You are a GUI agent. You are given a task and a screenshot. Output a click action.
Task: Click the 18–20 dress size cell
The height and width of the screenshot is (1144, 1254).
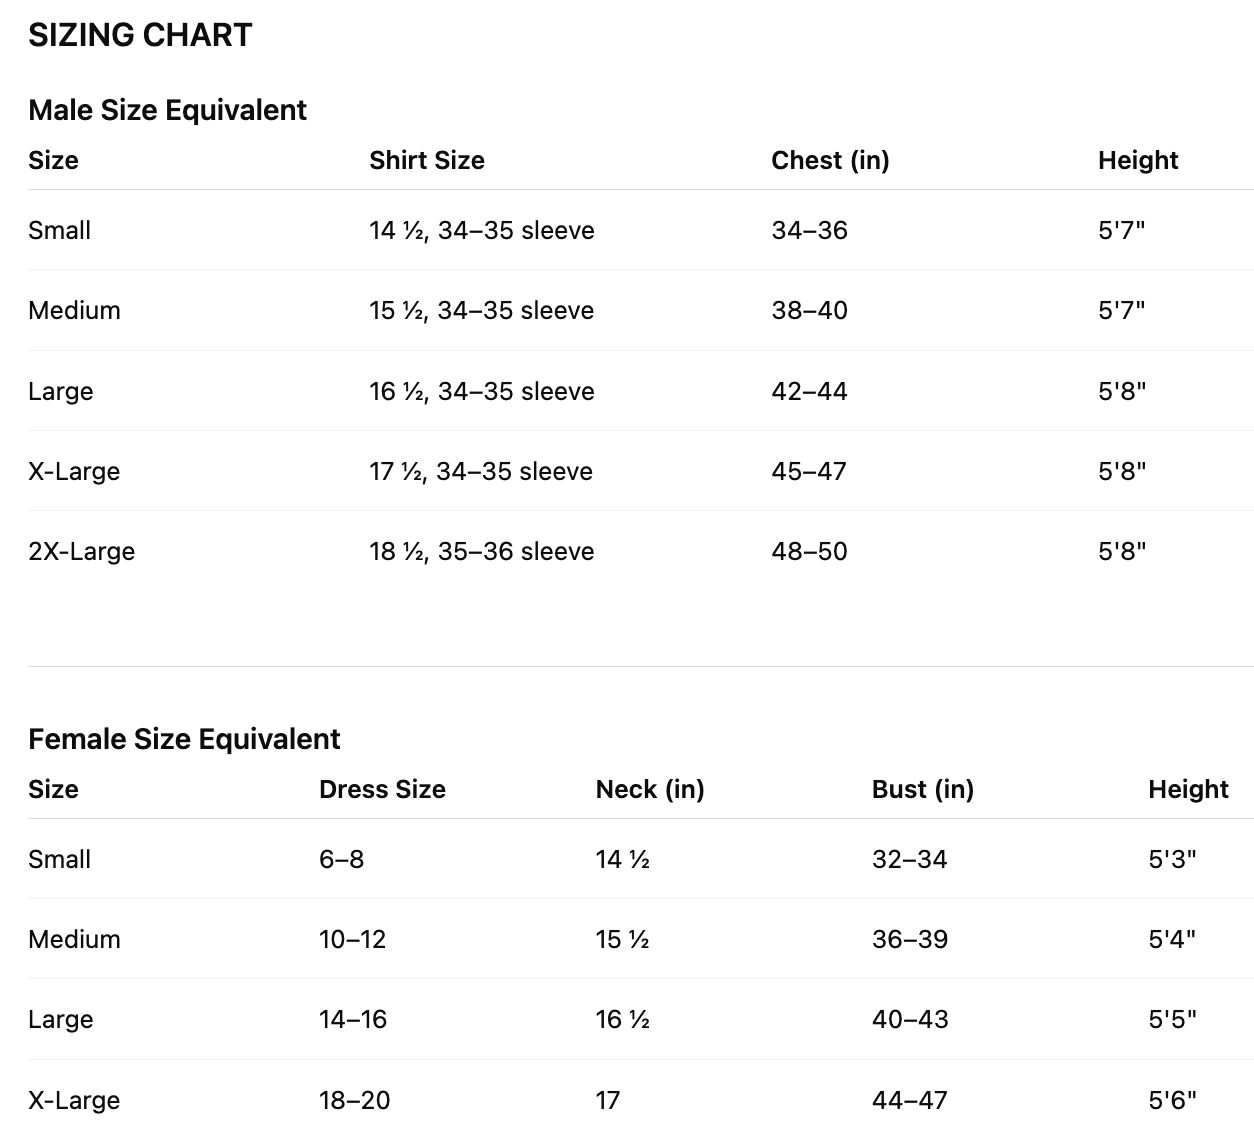354,1100
